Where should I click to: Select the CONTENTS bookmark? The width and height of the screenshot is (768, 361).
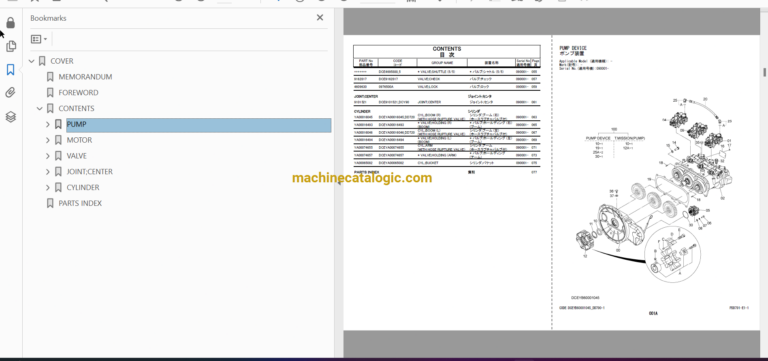[x=76, y=108]
